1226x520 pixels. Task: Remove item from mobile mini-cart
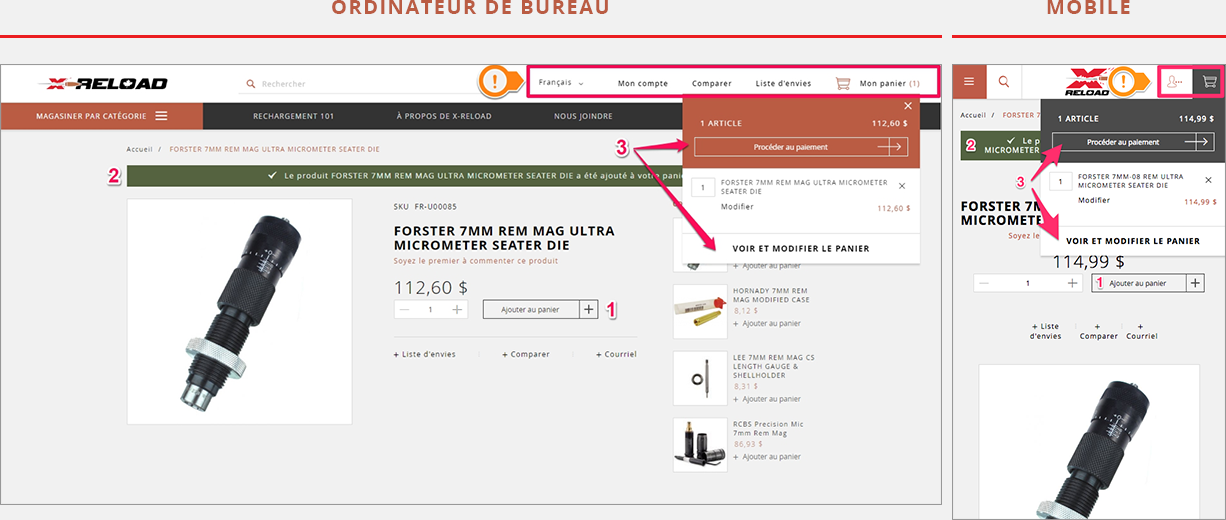point(1208,180)
